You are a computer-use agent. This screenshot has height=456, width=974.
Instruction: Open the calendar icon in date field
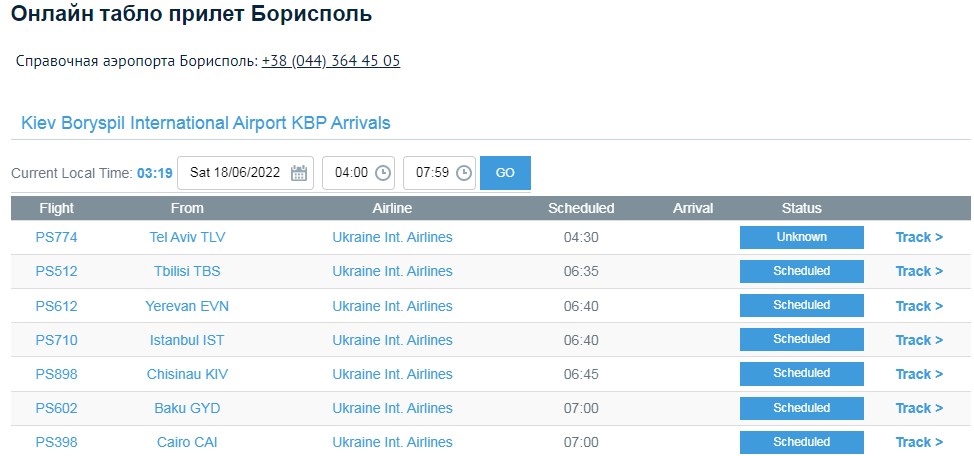(299, 173)
